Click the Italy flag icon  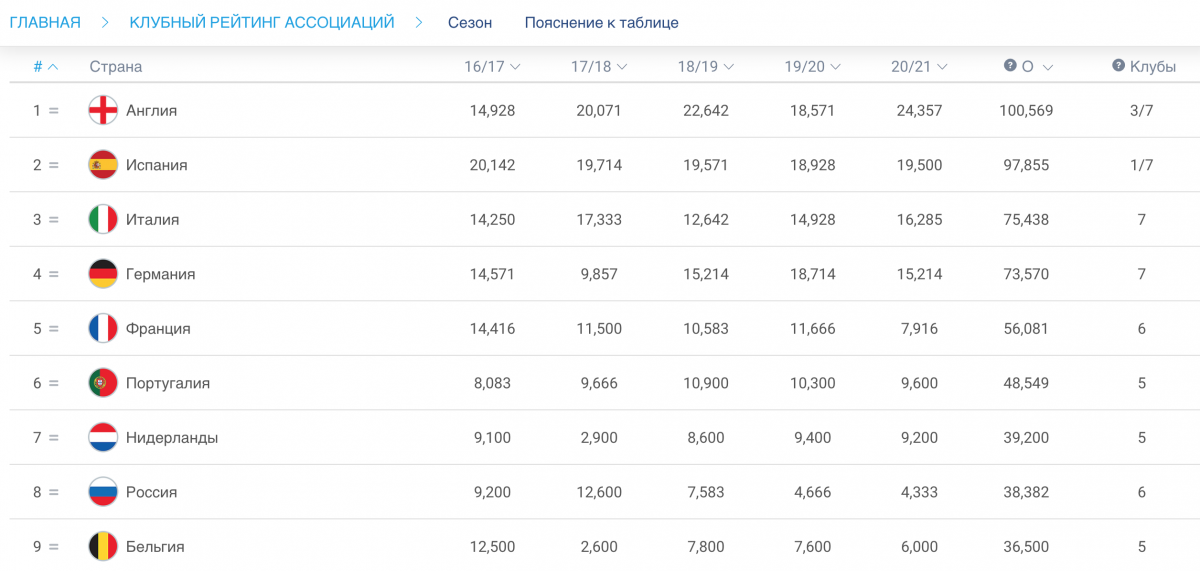[x=103, y=219]
